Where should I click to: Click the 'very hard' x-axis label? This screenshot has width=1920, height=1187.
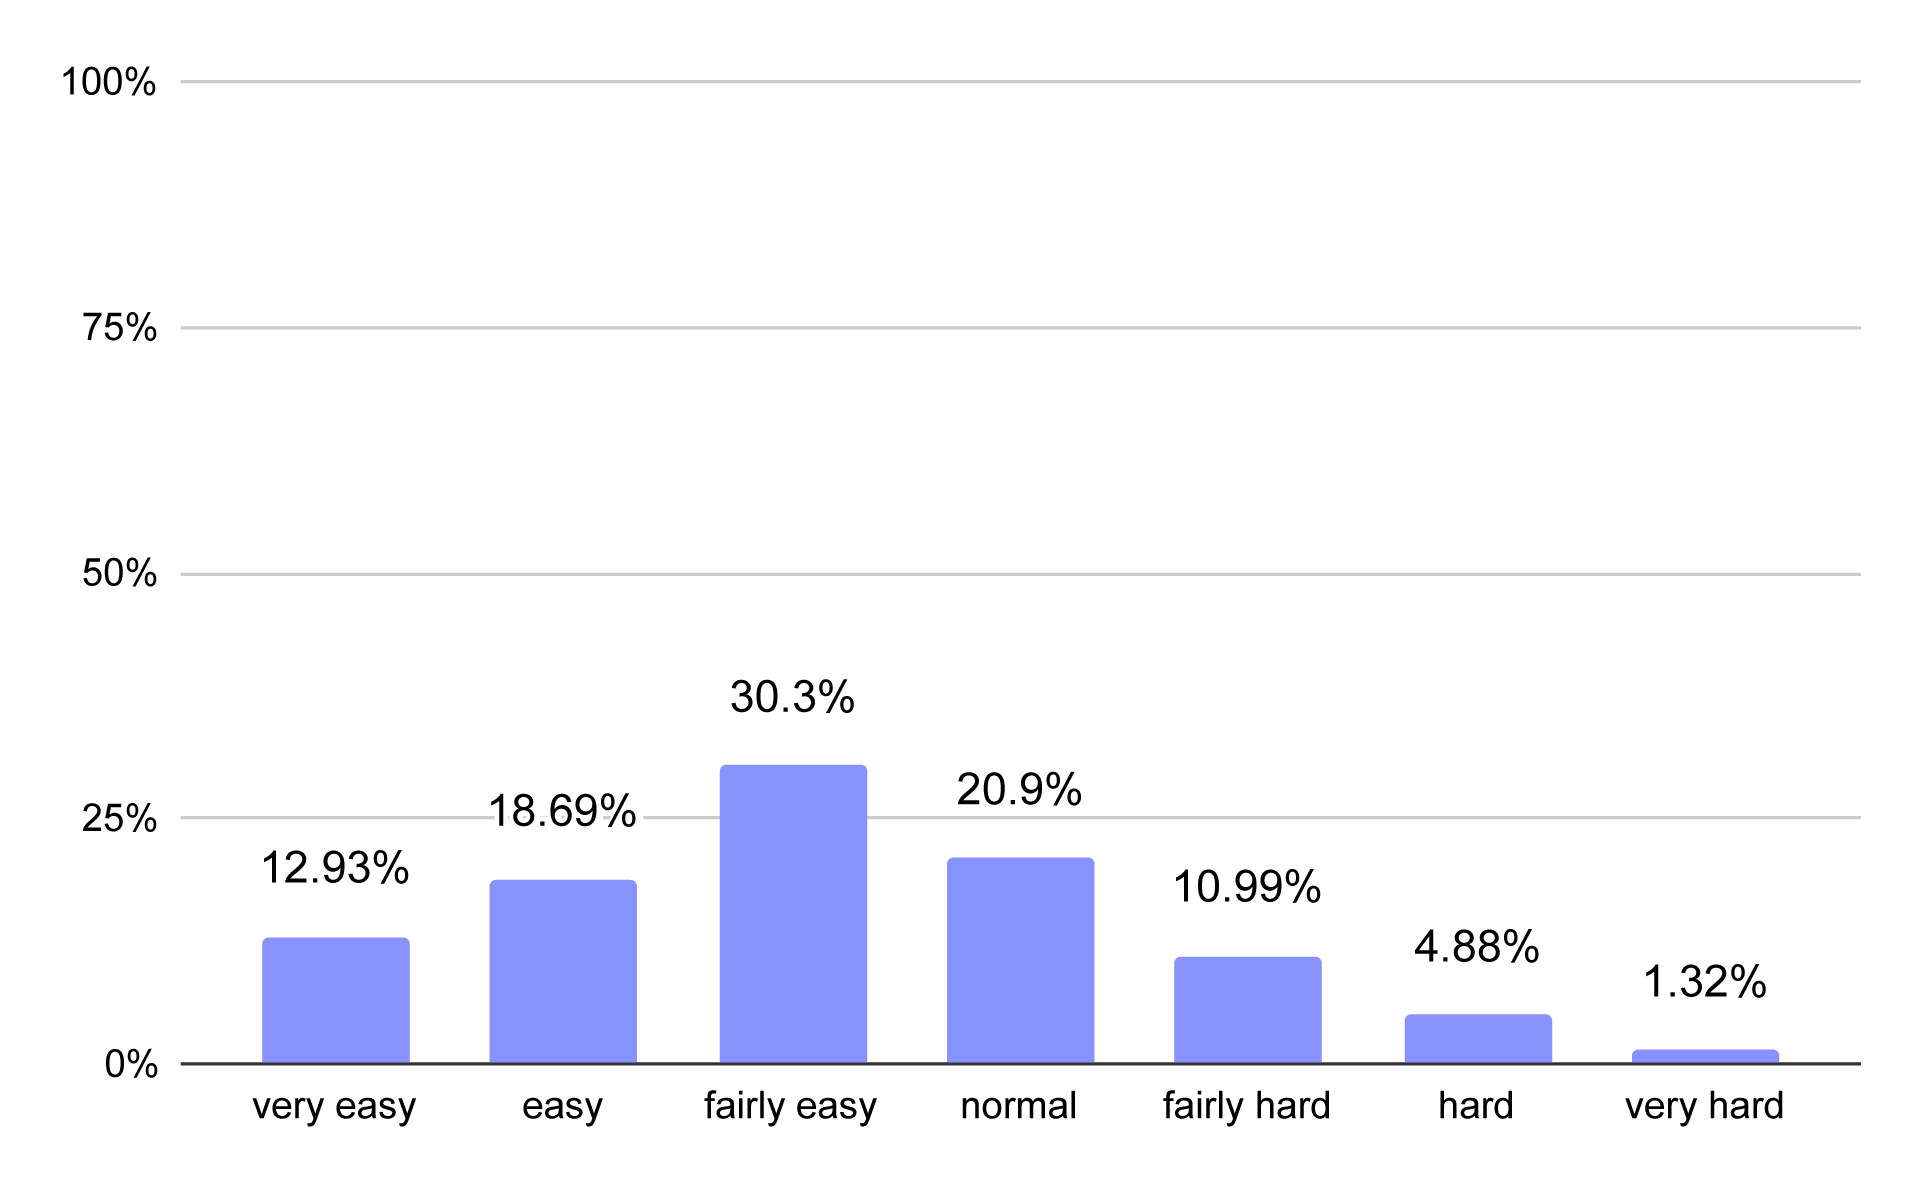point(1704,1106)
